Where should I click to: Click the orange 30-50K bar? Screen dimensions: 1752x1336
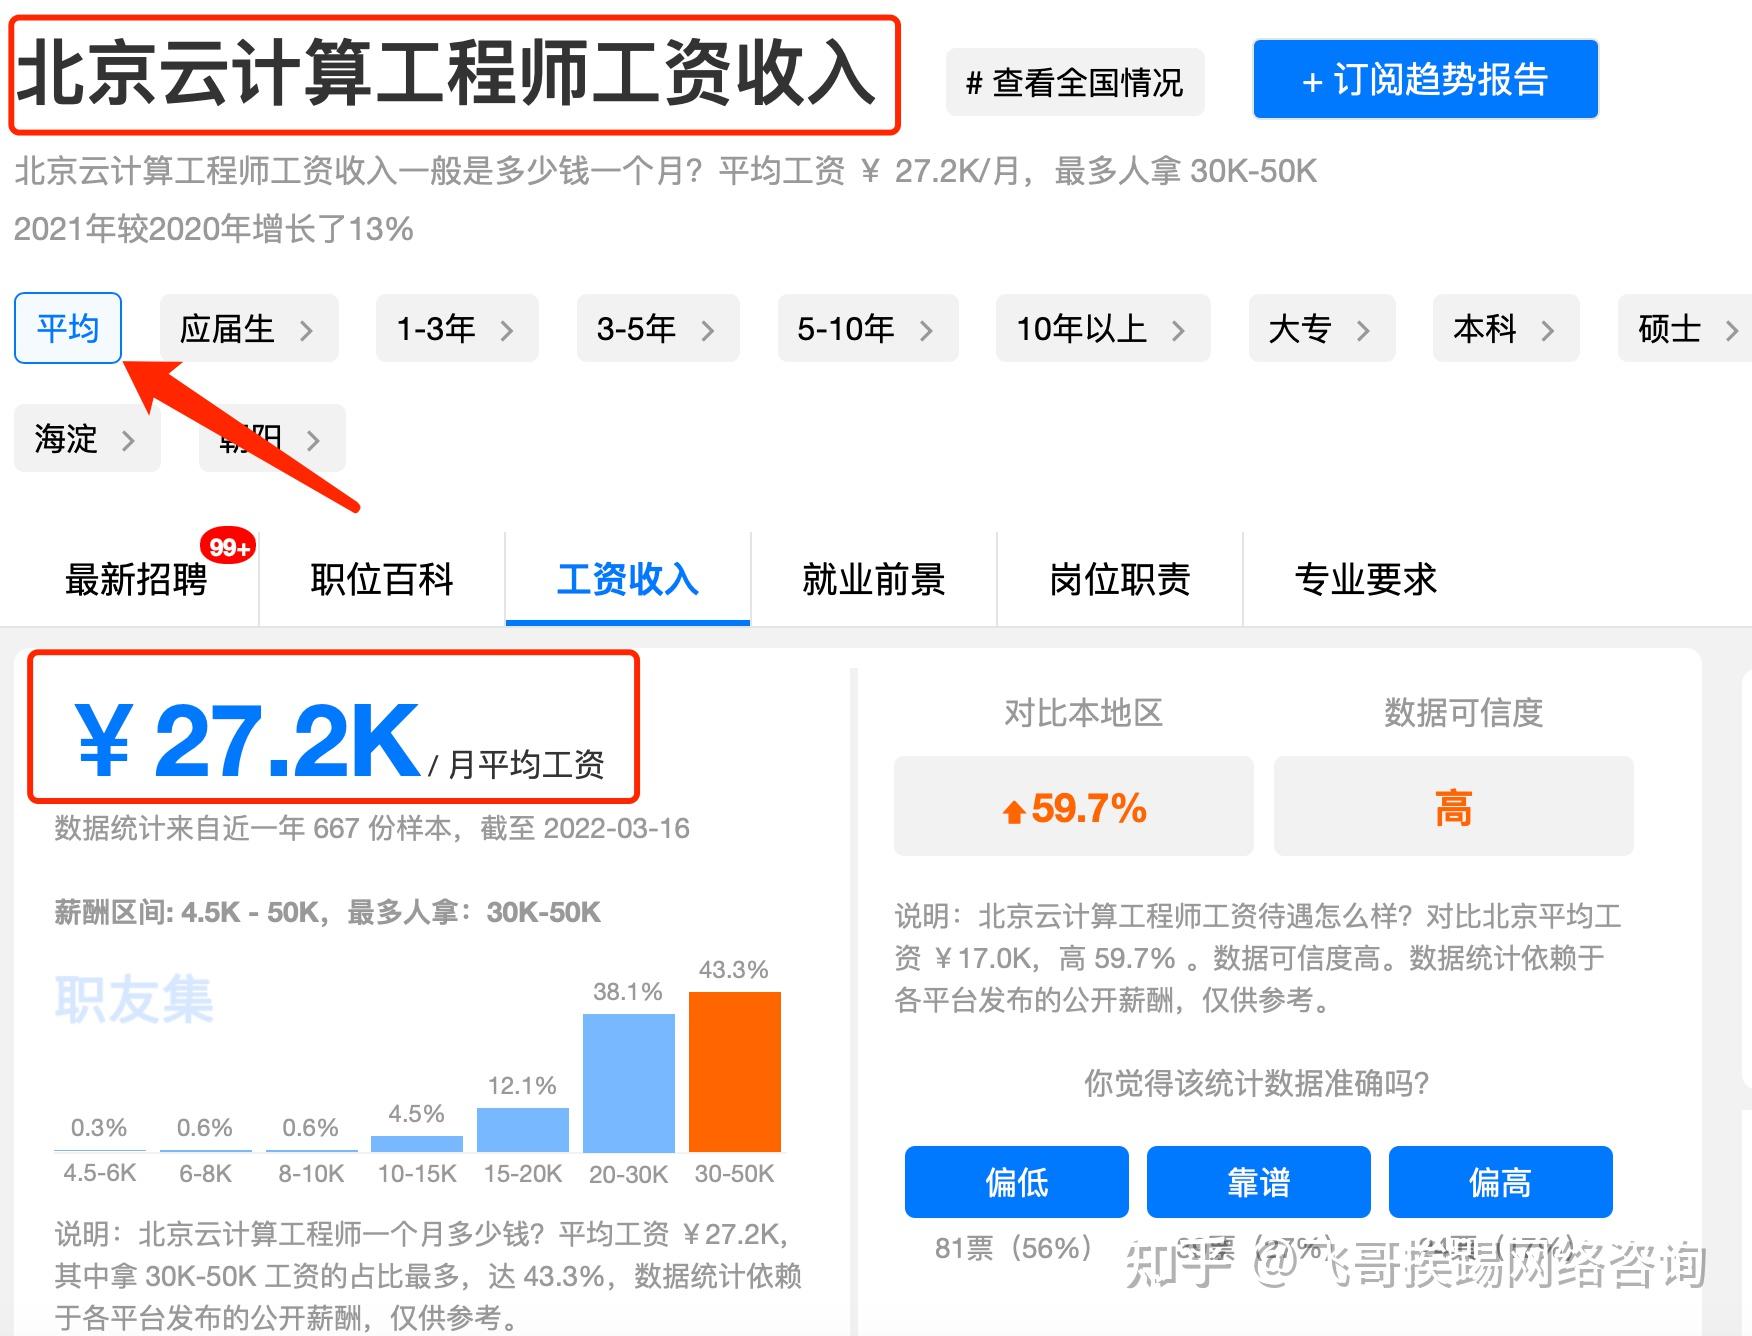pyautogui.click(x=735, y=1071)
